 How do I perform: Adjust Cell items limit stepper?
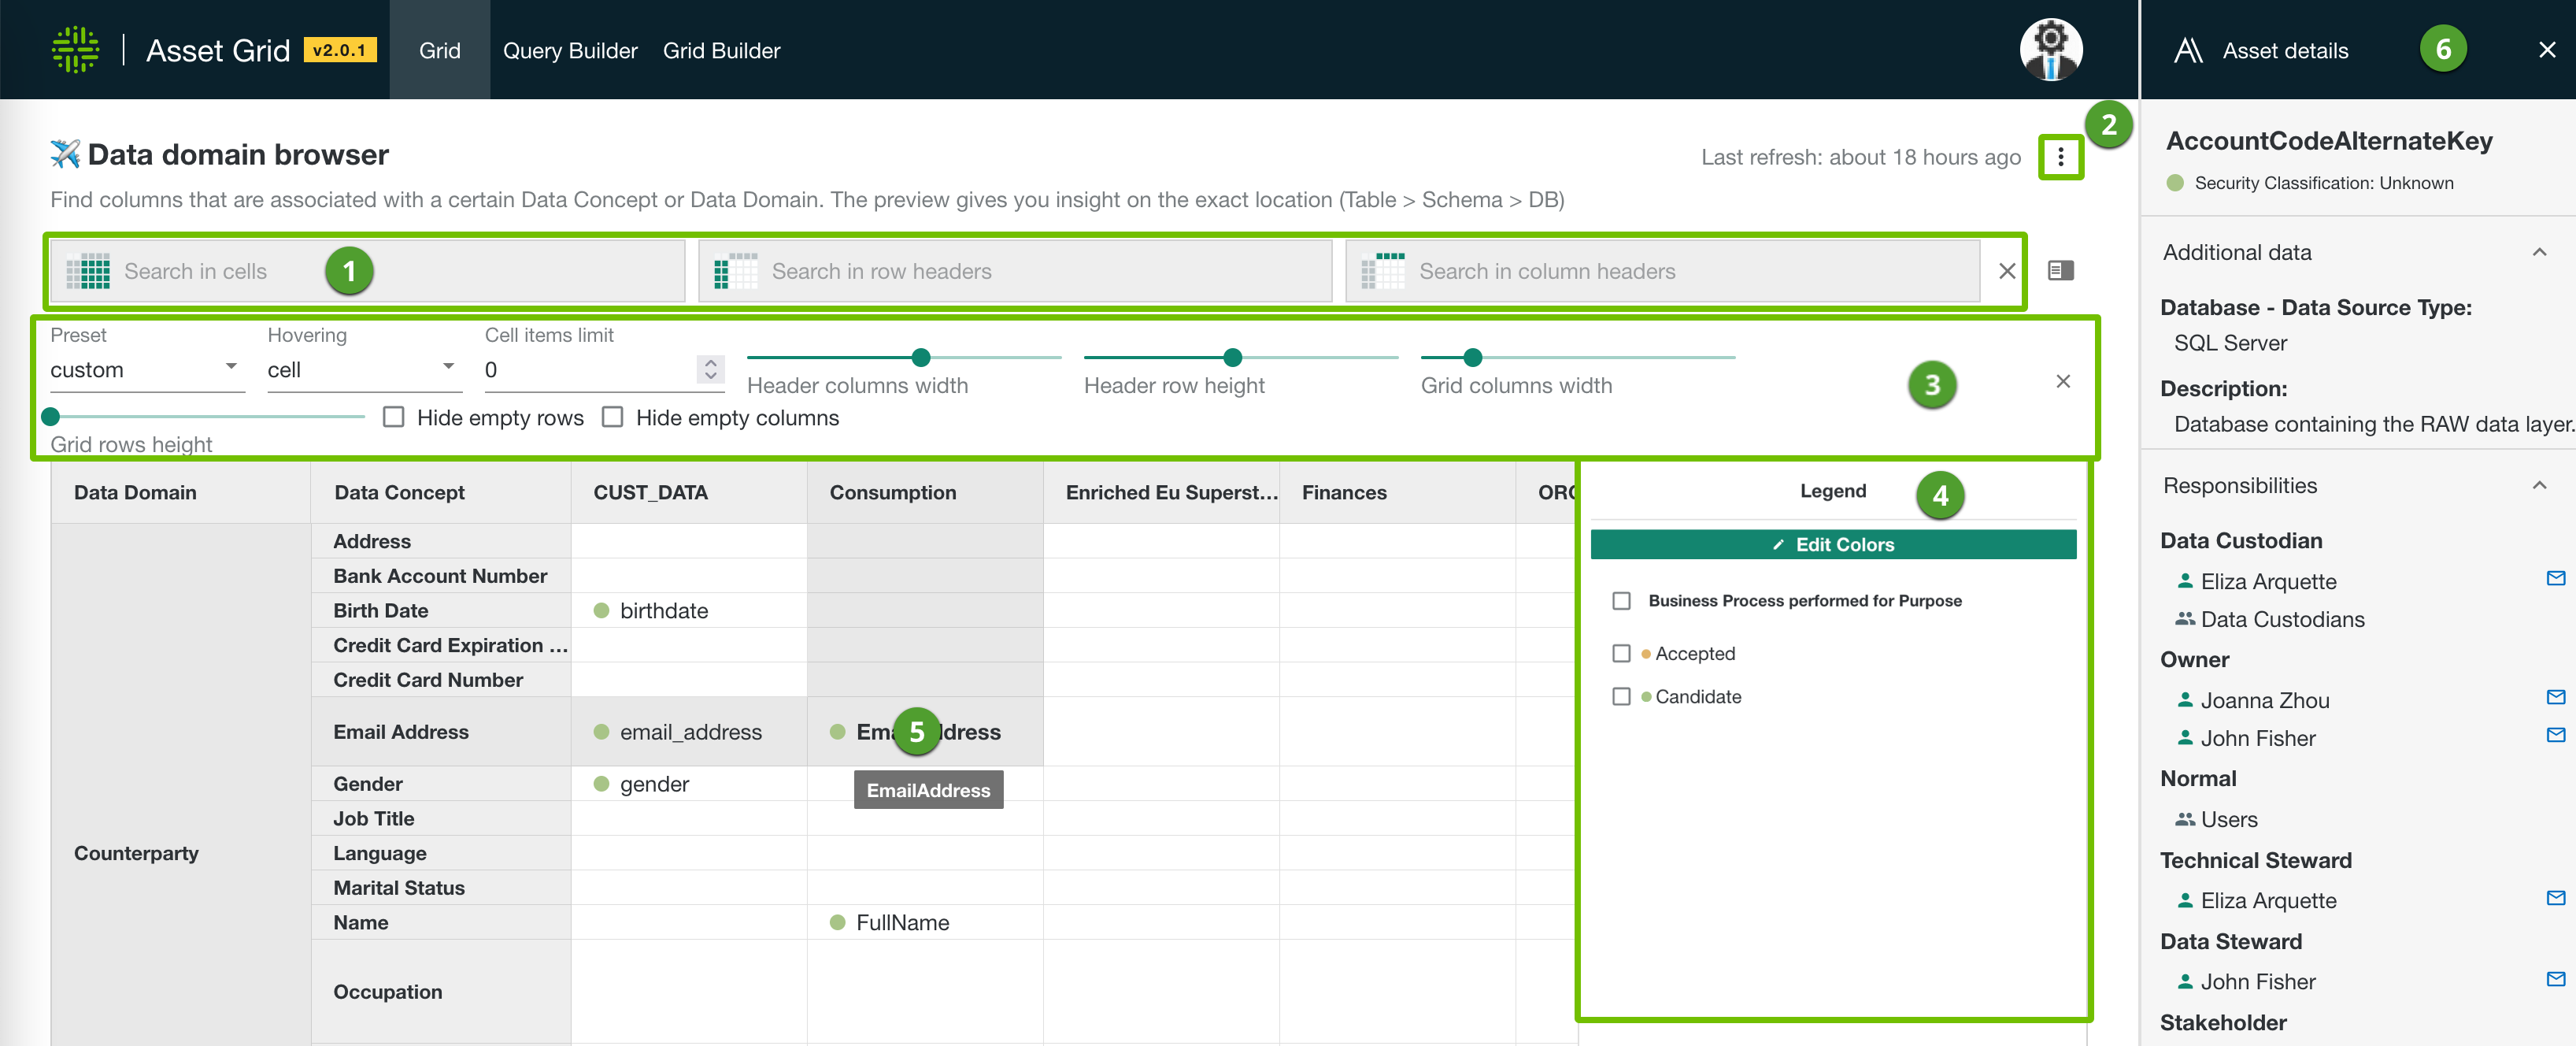(710, 370)
